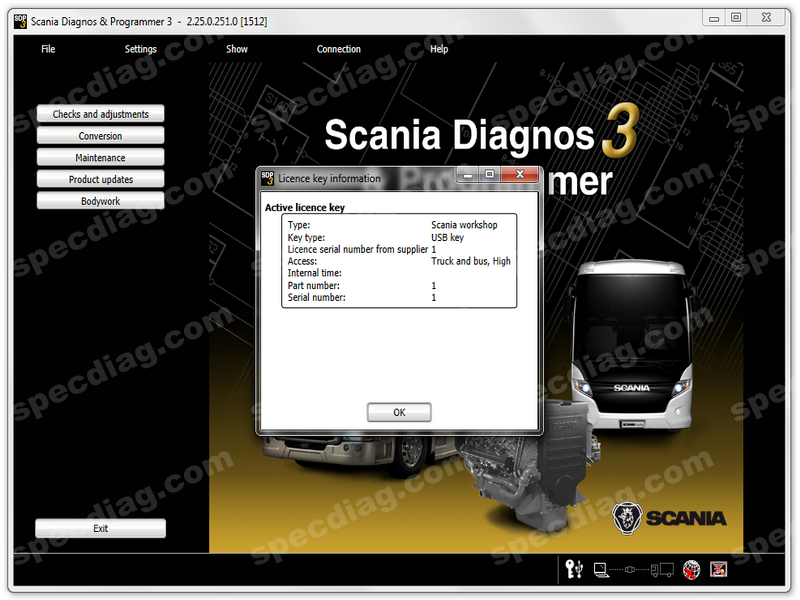Open the Show menu
Image resolution: width=800 pixels, height=600 pixels.
pyautogui.click(x=237, y=49)
